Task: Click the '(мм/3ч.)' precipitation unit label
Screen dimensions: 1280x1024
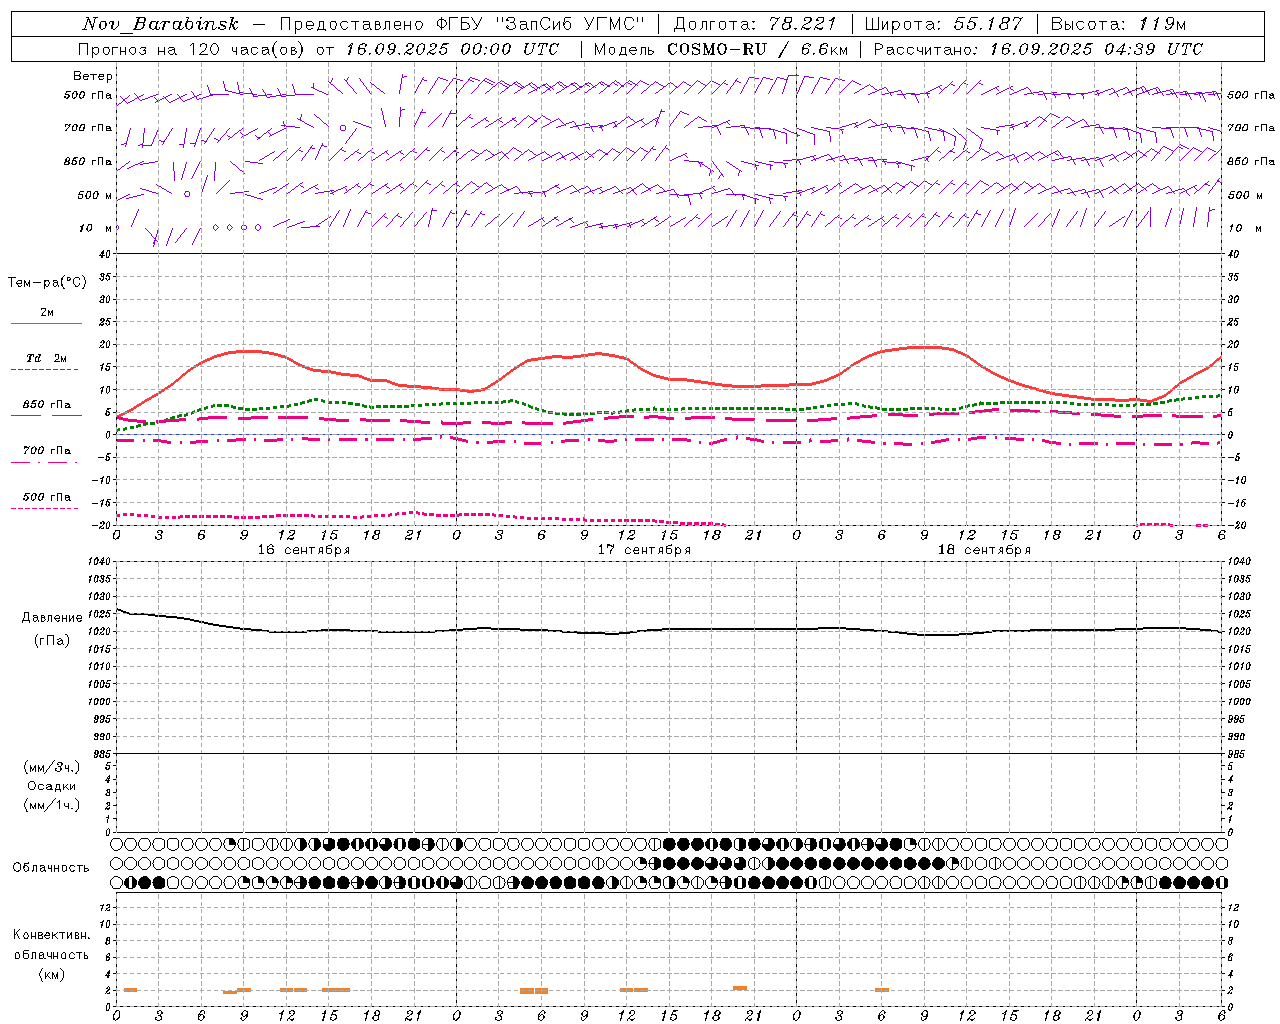Action: (x=52, y=768)
